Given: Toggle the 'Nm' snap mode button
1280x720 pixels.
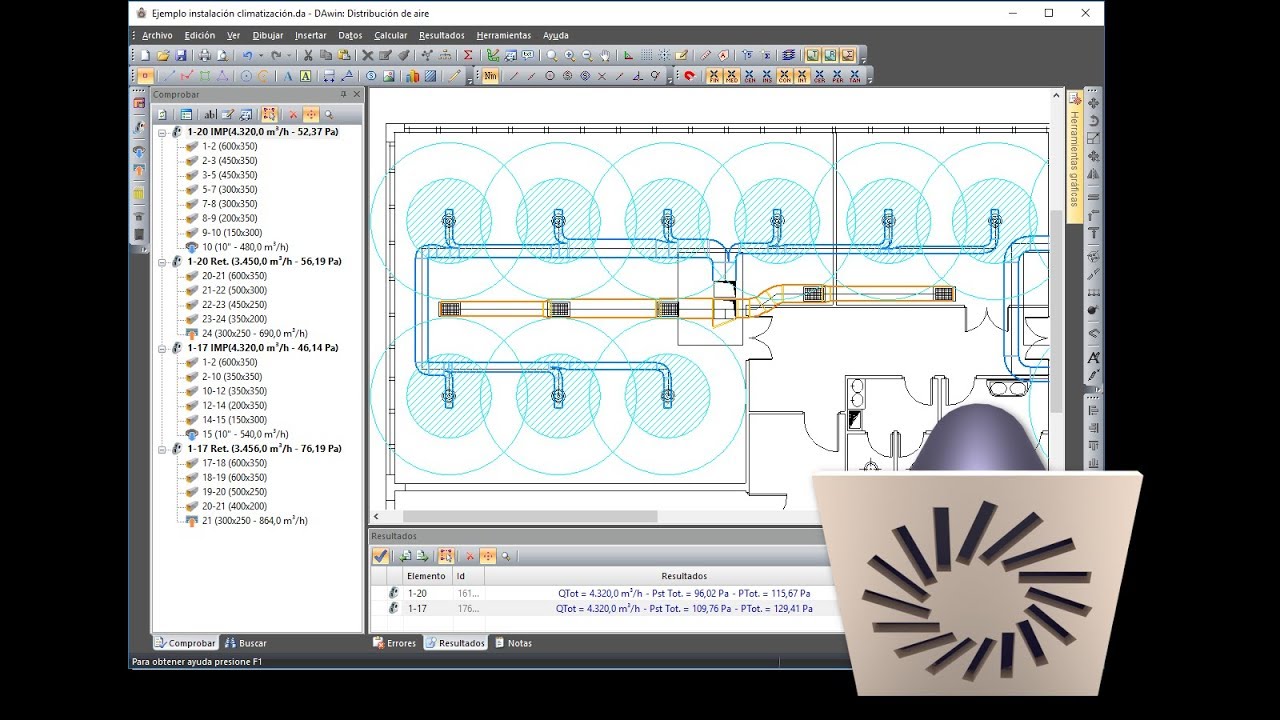Looking at the screenshot, I should click(x=490, y=75).
